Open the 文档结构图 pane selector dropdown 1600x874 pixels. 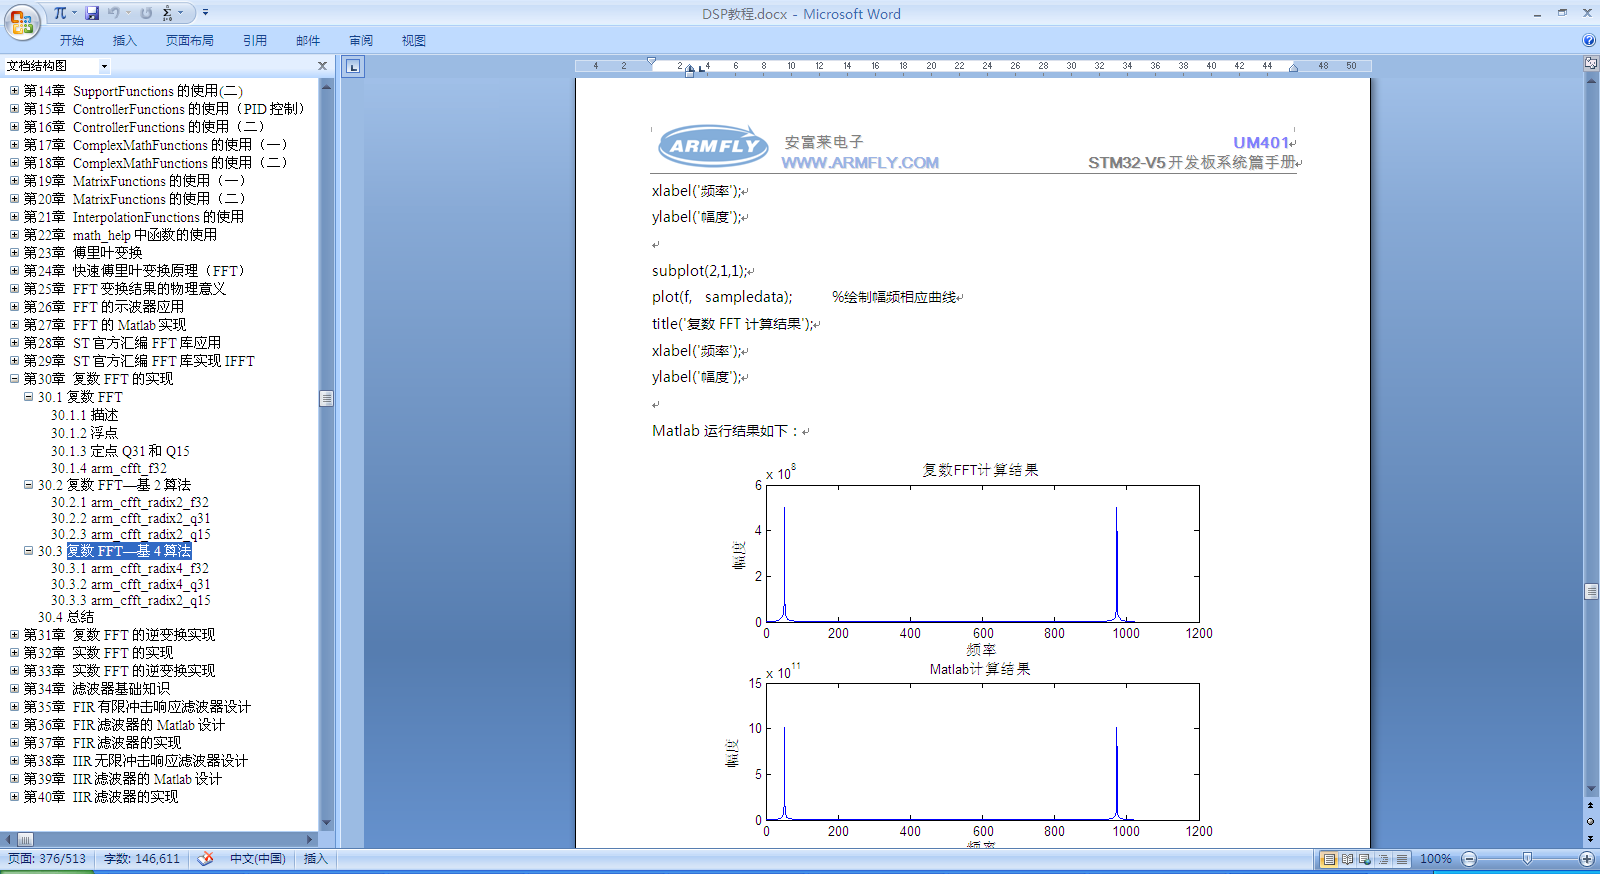click(104, 66)
